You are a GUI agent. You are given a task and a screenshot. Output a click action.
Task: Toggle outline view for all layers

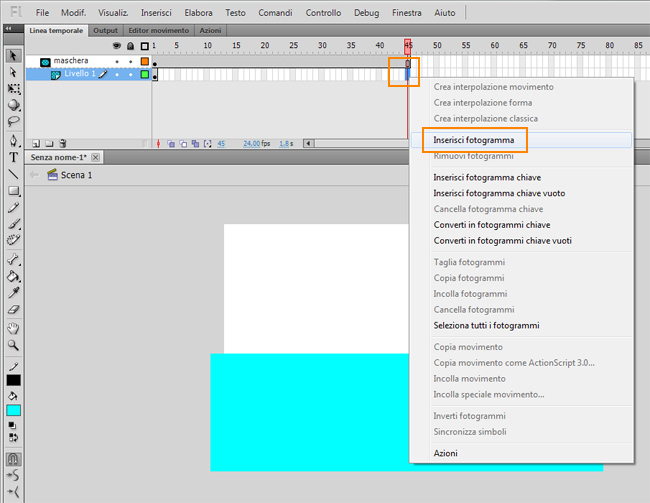coord(144,46)
